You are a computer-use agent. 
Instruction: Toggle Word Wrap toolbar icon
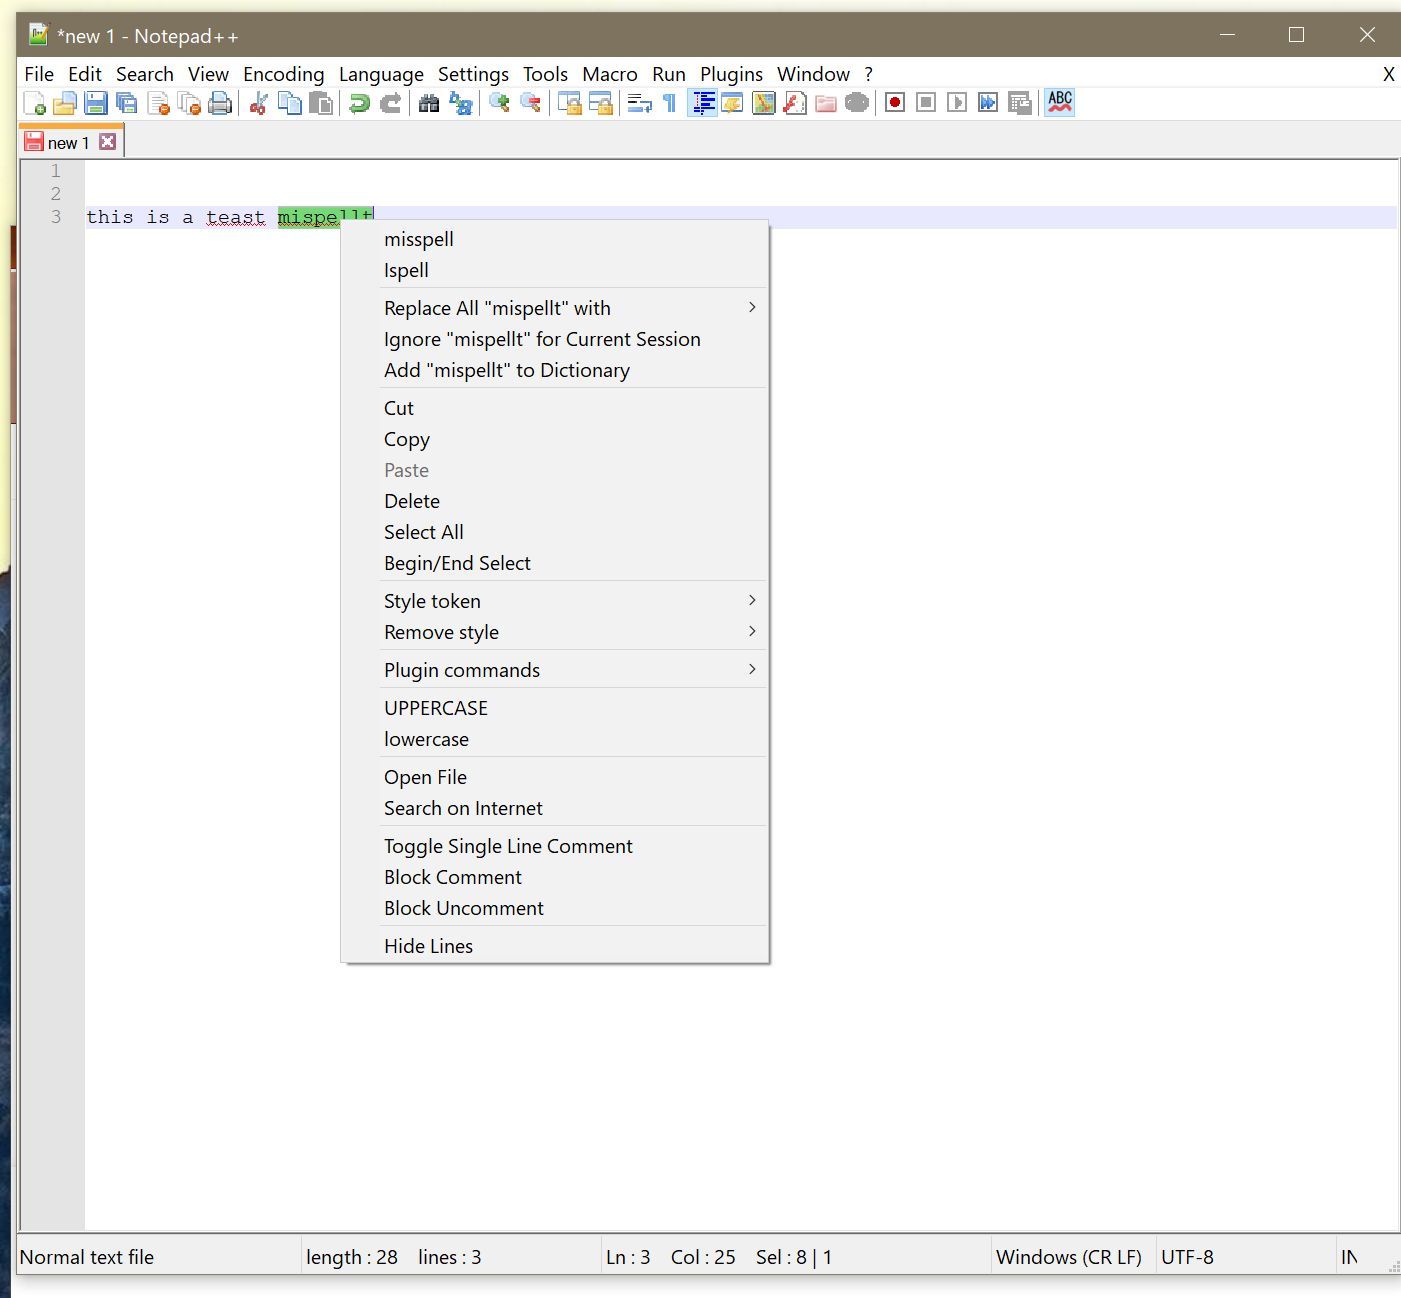[x=639, y=103]
